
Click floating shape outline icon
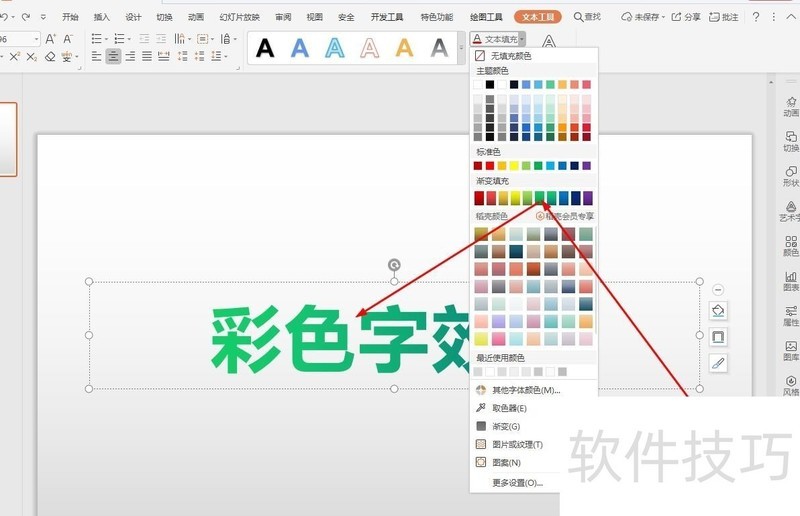[x=718, y=337]
